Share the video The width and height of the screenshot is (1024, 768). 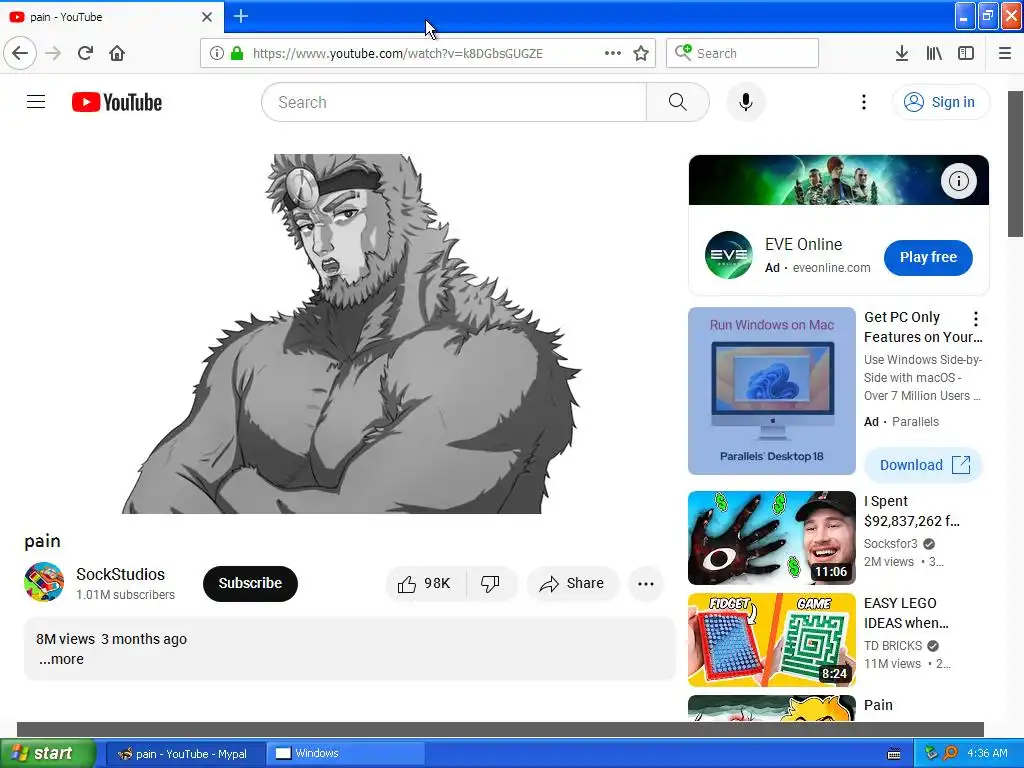point(572,583)
